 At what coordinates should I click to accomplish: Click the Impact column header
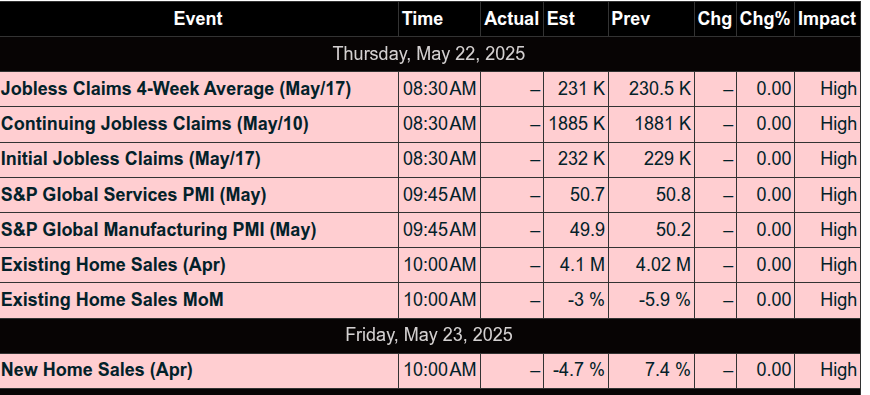[827, 19]
